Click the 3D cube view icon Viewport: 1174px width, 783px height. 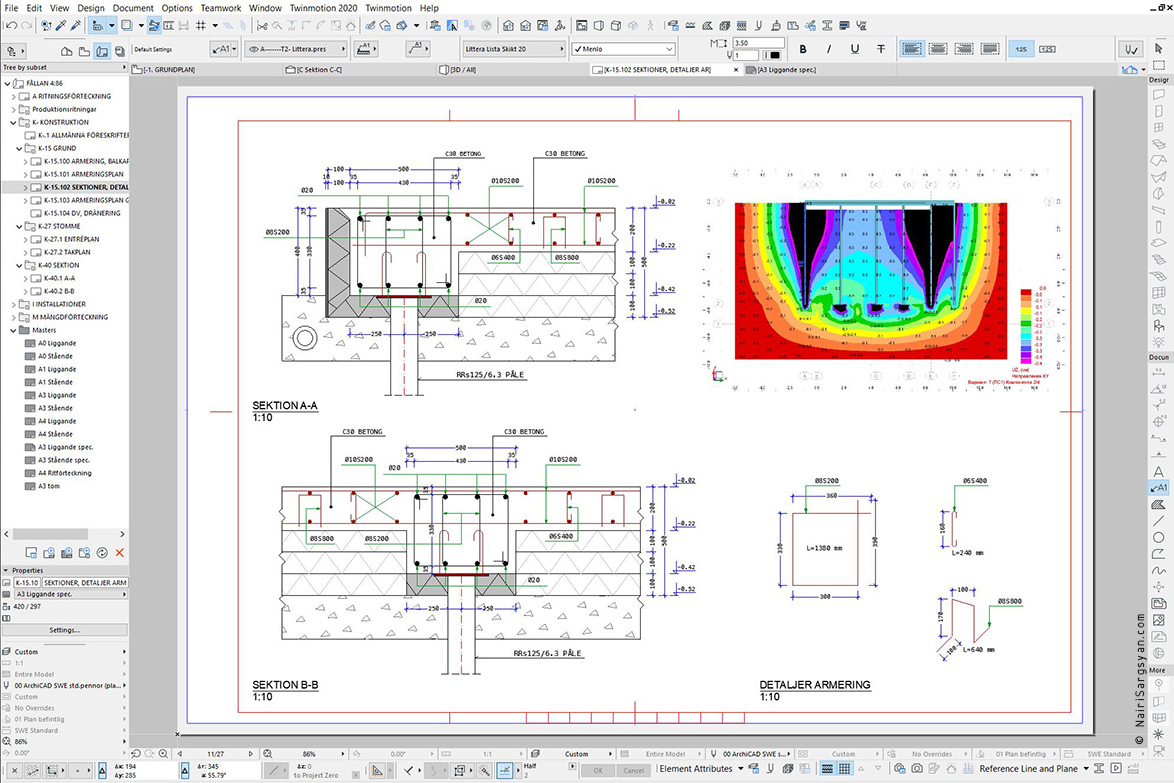coord(615,25)
